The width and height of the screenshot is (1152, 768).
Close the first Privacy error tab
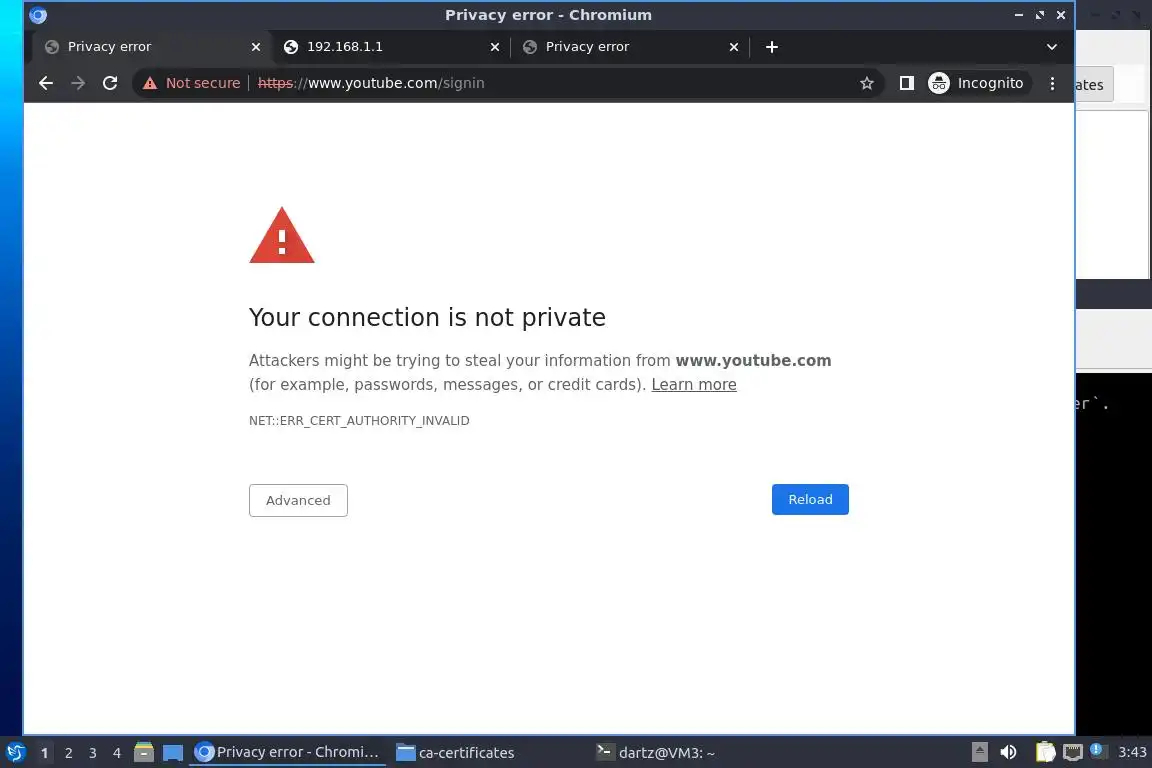click(x=256, y=47)
